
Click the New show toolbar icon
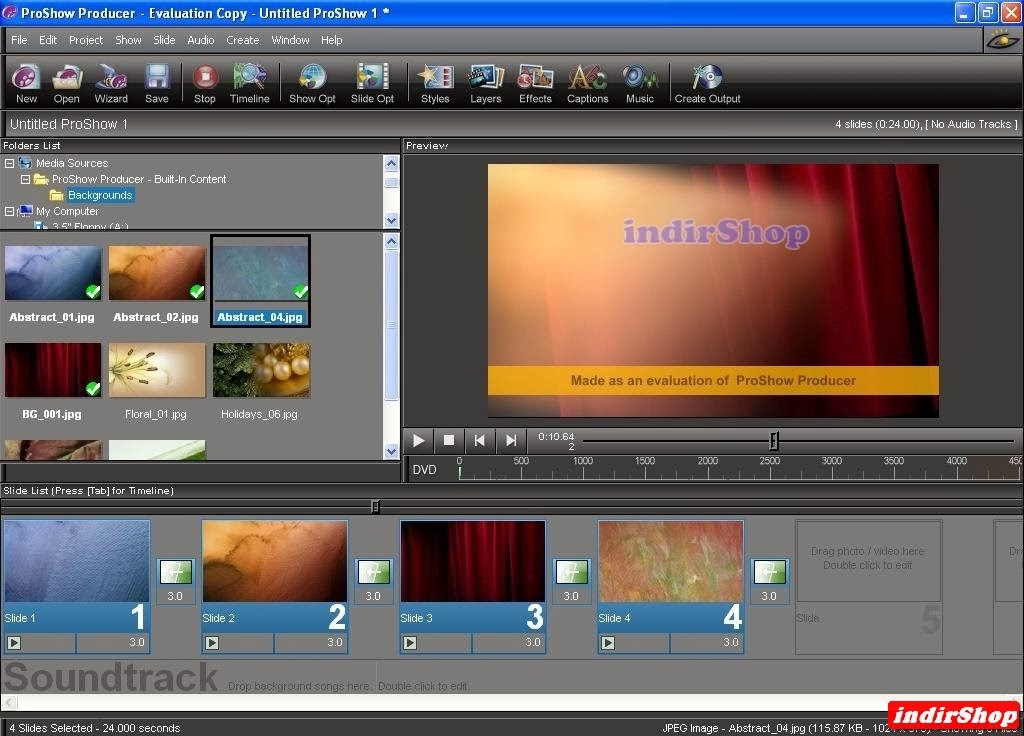pos(26,83)
